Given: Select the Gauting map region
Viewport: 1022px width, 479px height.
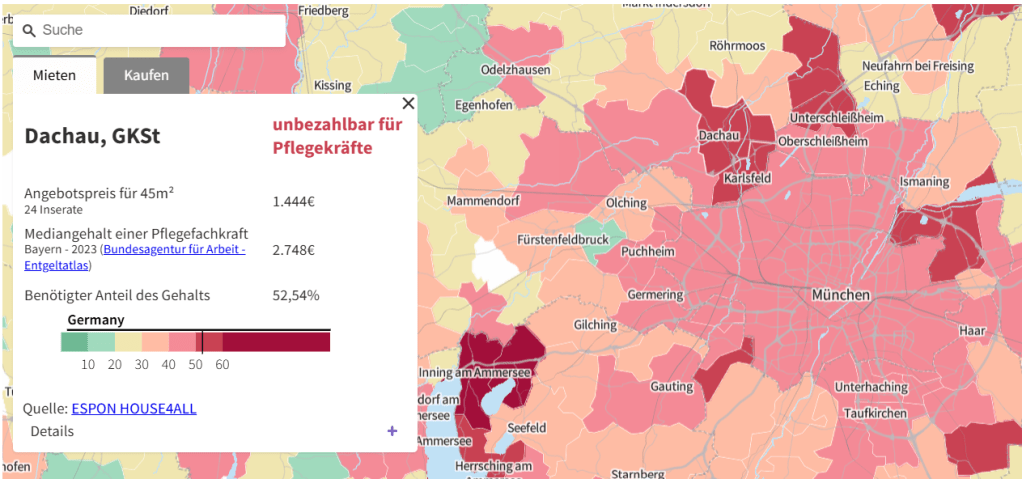Looking at the screenshot, I should coord(671,386).
